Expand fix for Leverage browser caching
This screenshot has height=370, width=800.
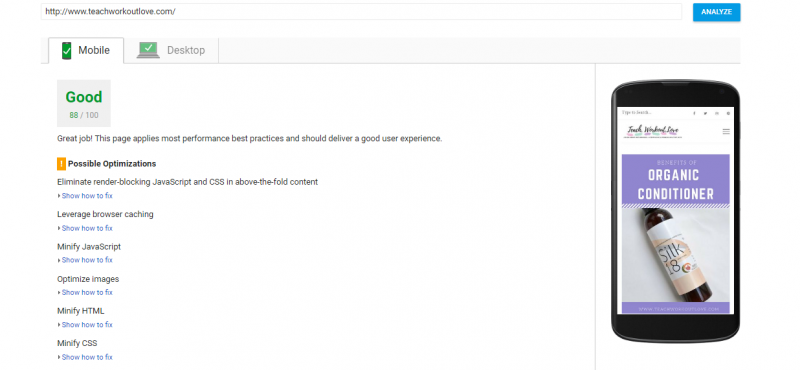click(x=85, y=228)
